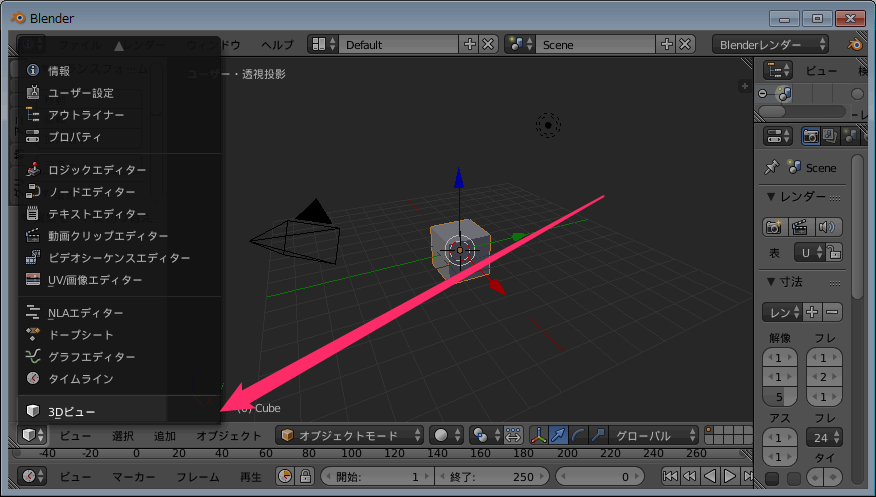Open the オブジェクトモード mode dropdown
Image resolution: width=876 pixels, height=497 pixels.
[x=349, y=435]
